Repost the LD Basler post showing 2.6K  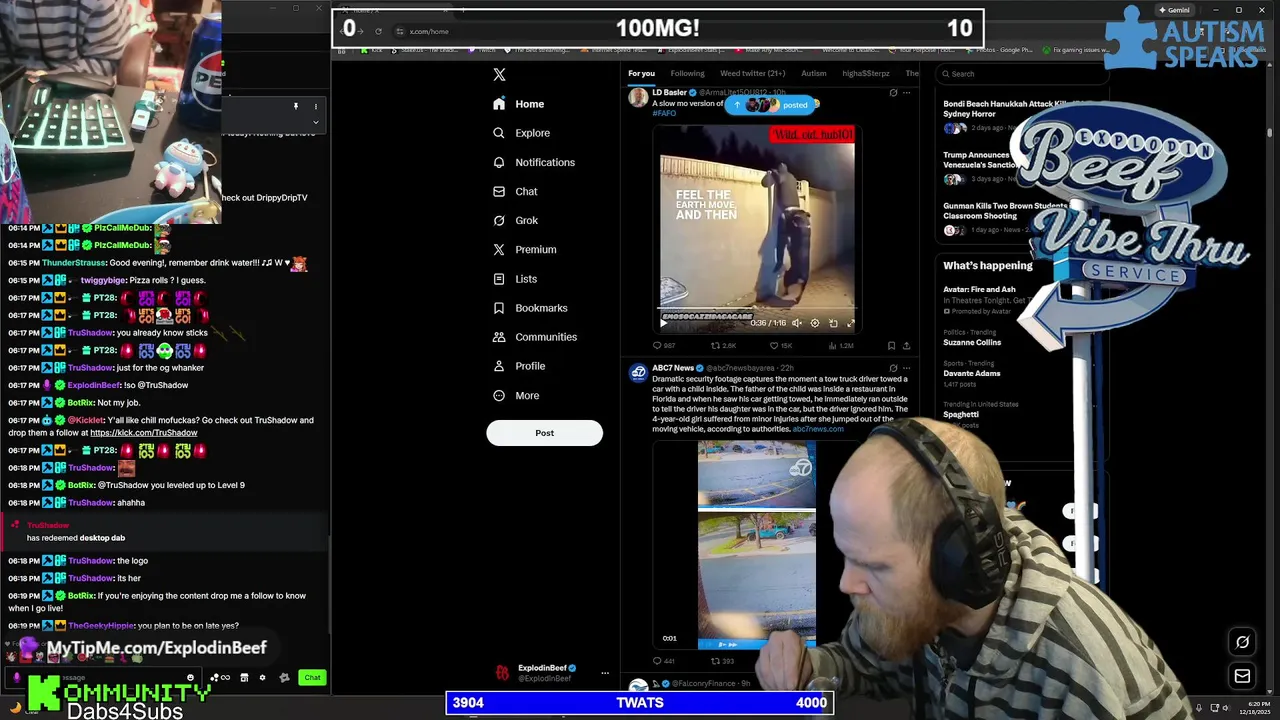coord(714,346)
